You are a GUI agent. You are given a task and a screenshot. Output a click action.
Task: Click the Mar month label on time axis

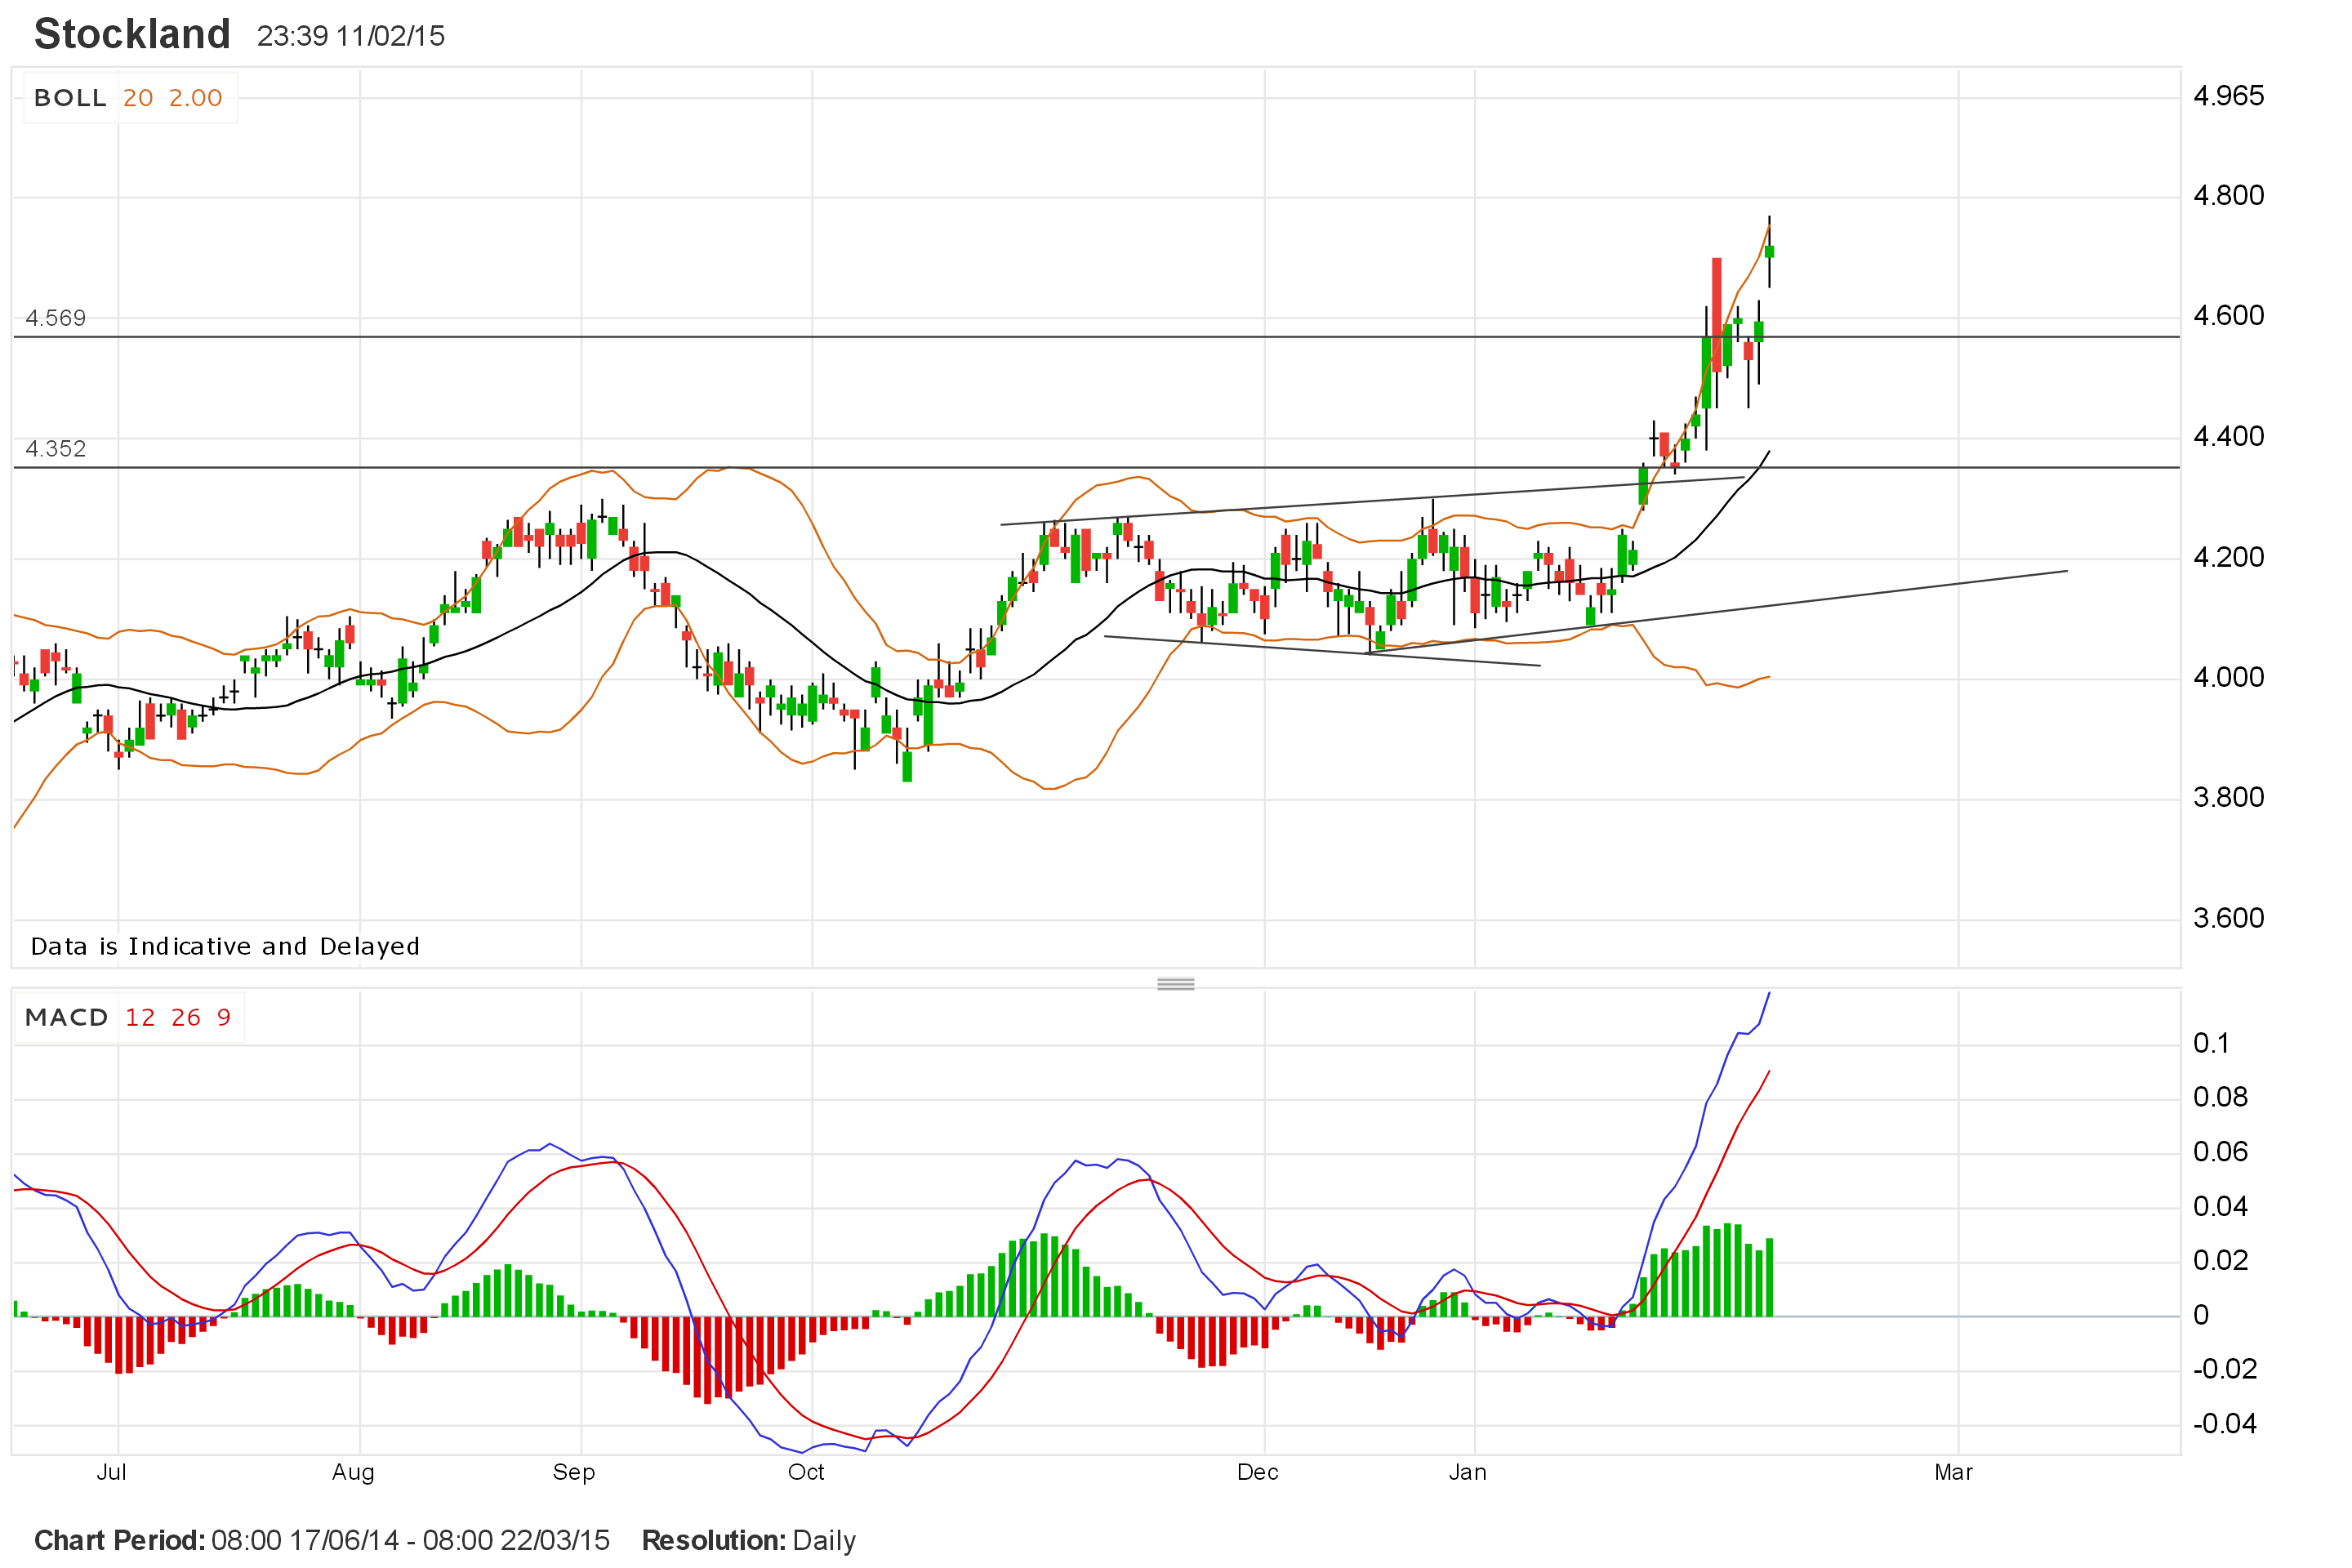(1953, 1472)
